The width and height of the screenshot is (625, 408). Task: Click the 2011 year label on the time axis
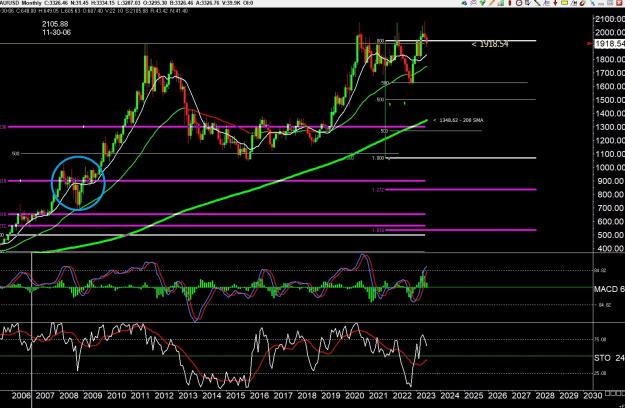pyautogui.click(x=140, y=396)
